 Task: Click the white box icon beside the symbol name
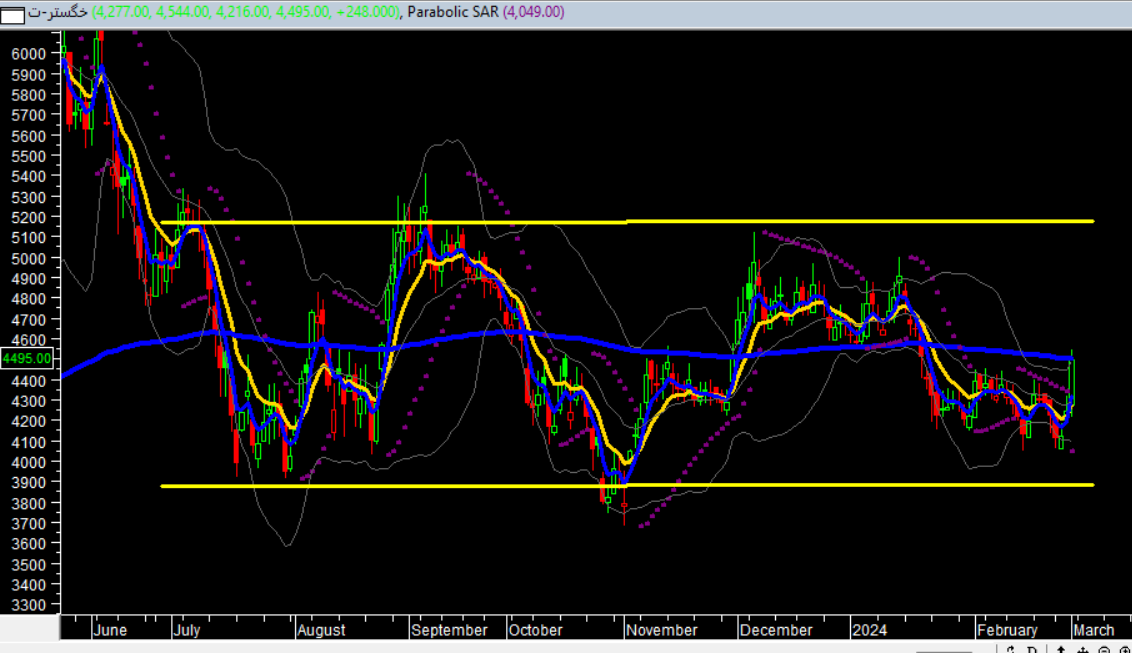coord(12,14)
